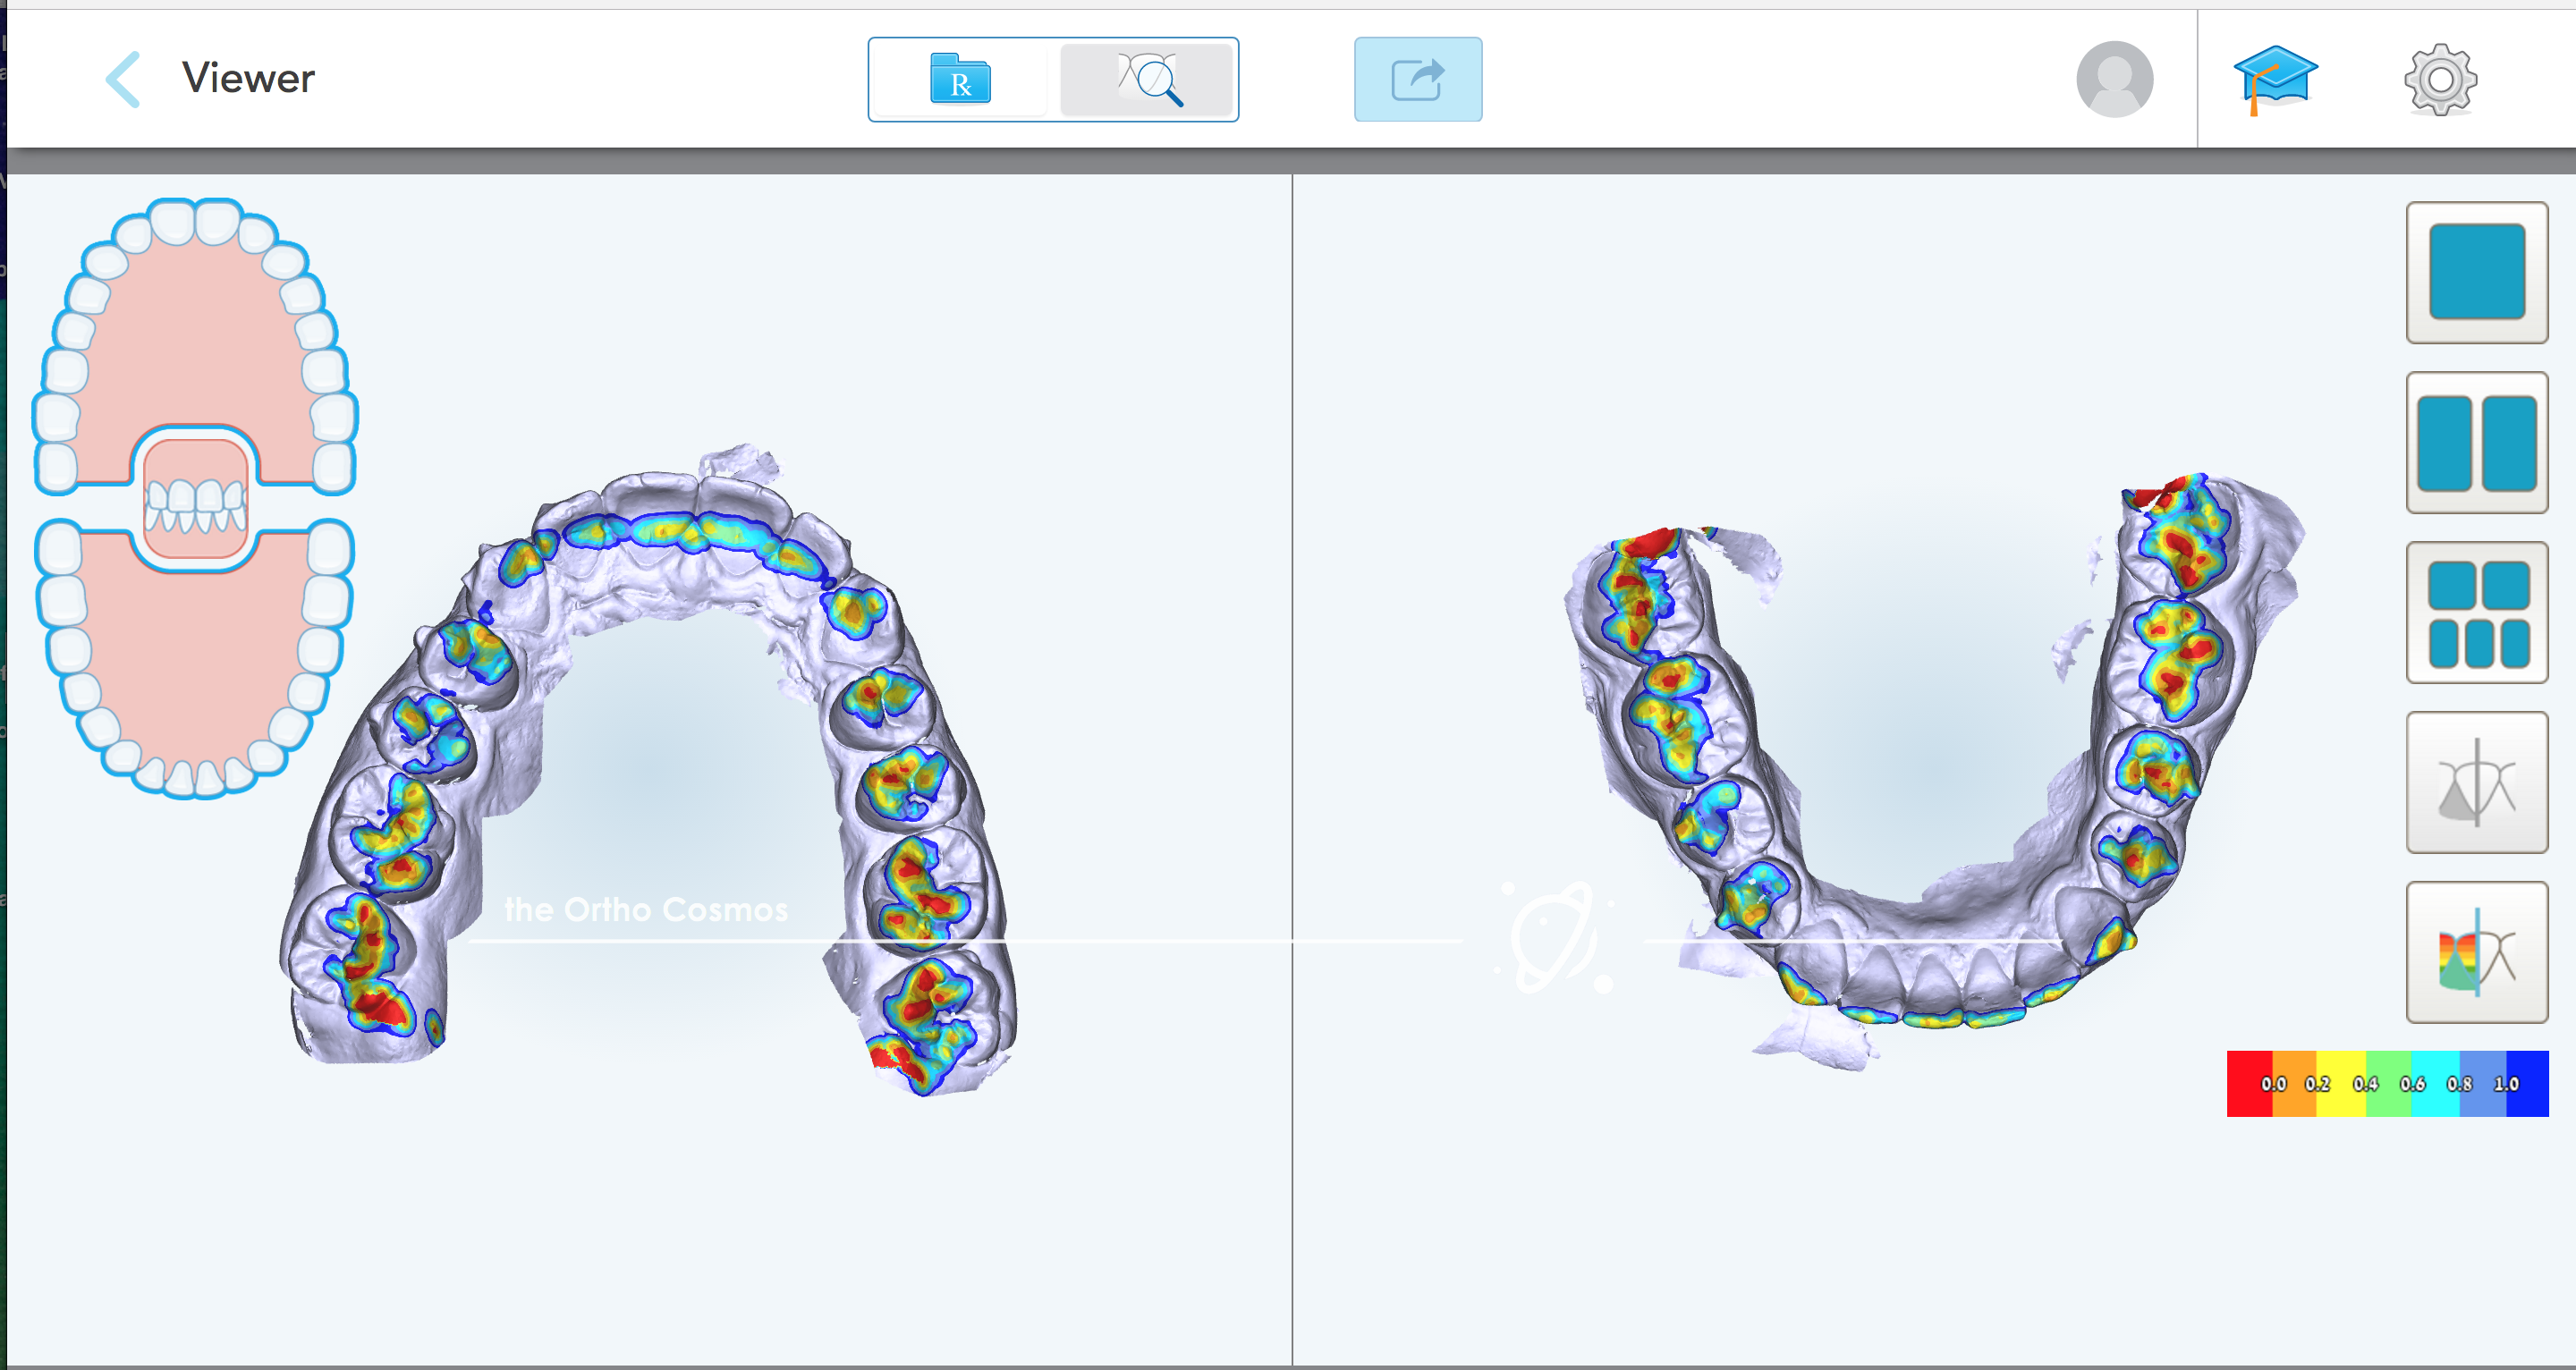Select single-pane view layout
2576x1370 pixels.
pyautogui.click(x=2476, y=272)
